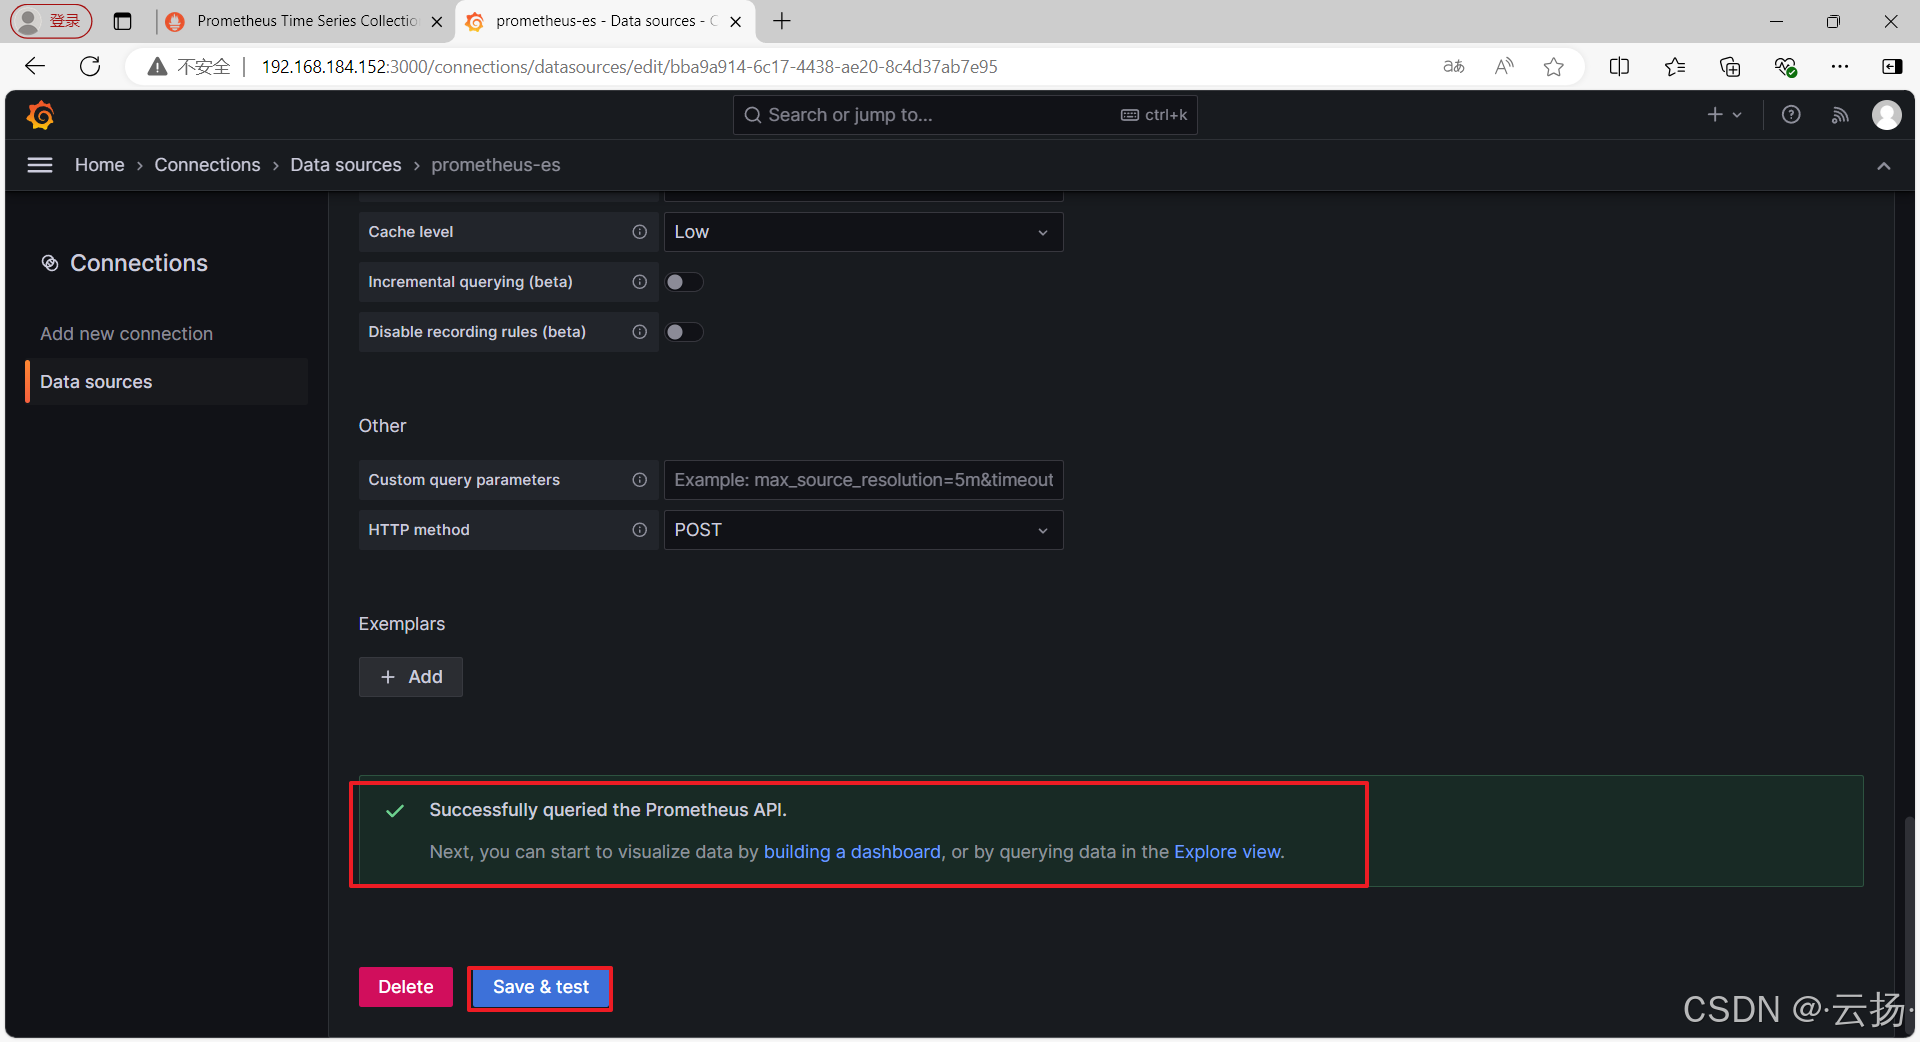Focus the Custom query parameters field
This screenshot has width=1920, height=1042.
pyautogui.click(x=863, y=480)
